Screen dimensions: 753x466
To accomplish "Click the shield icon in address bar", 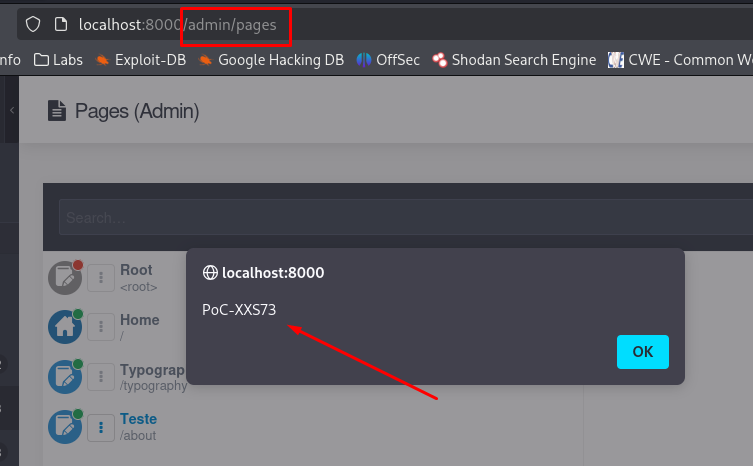I will pos(33,24).
